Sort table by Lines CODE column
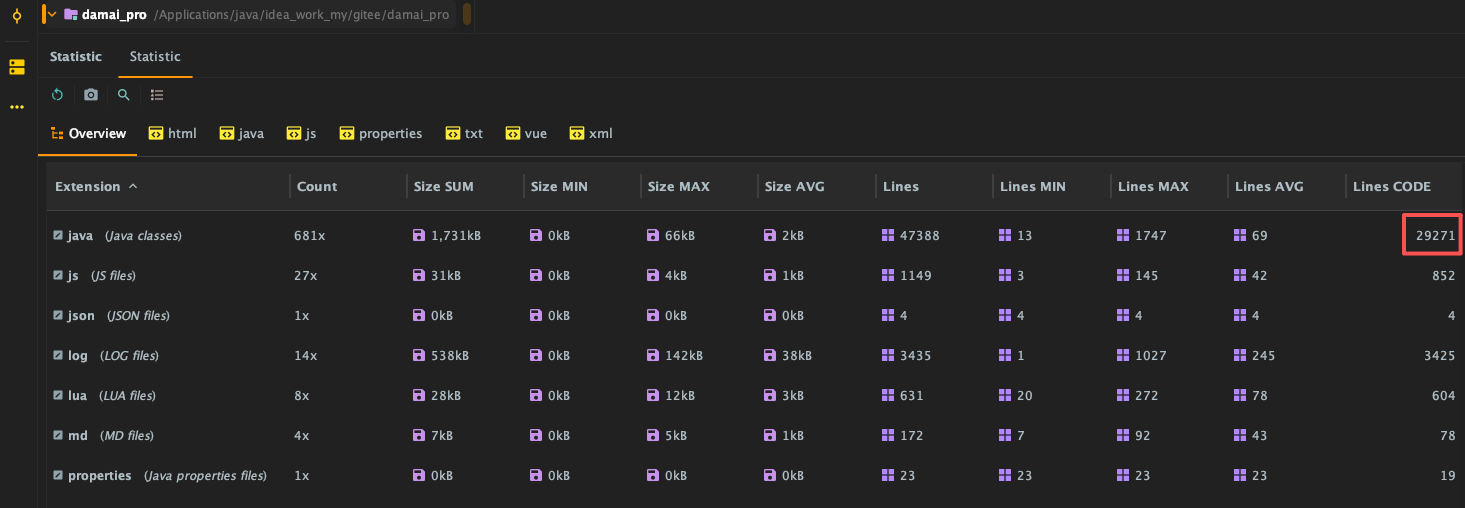Viewport: 1465px width, 508px height. click(1391, 187)
